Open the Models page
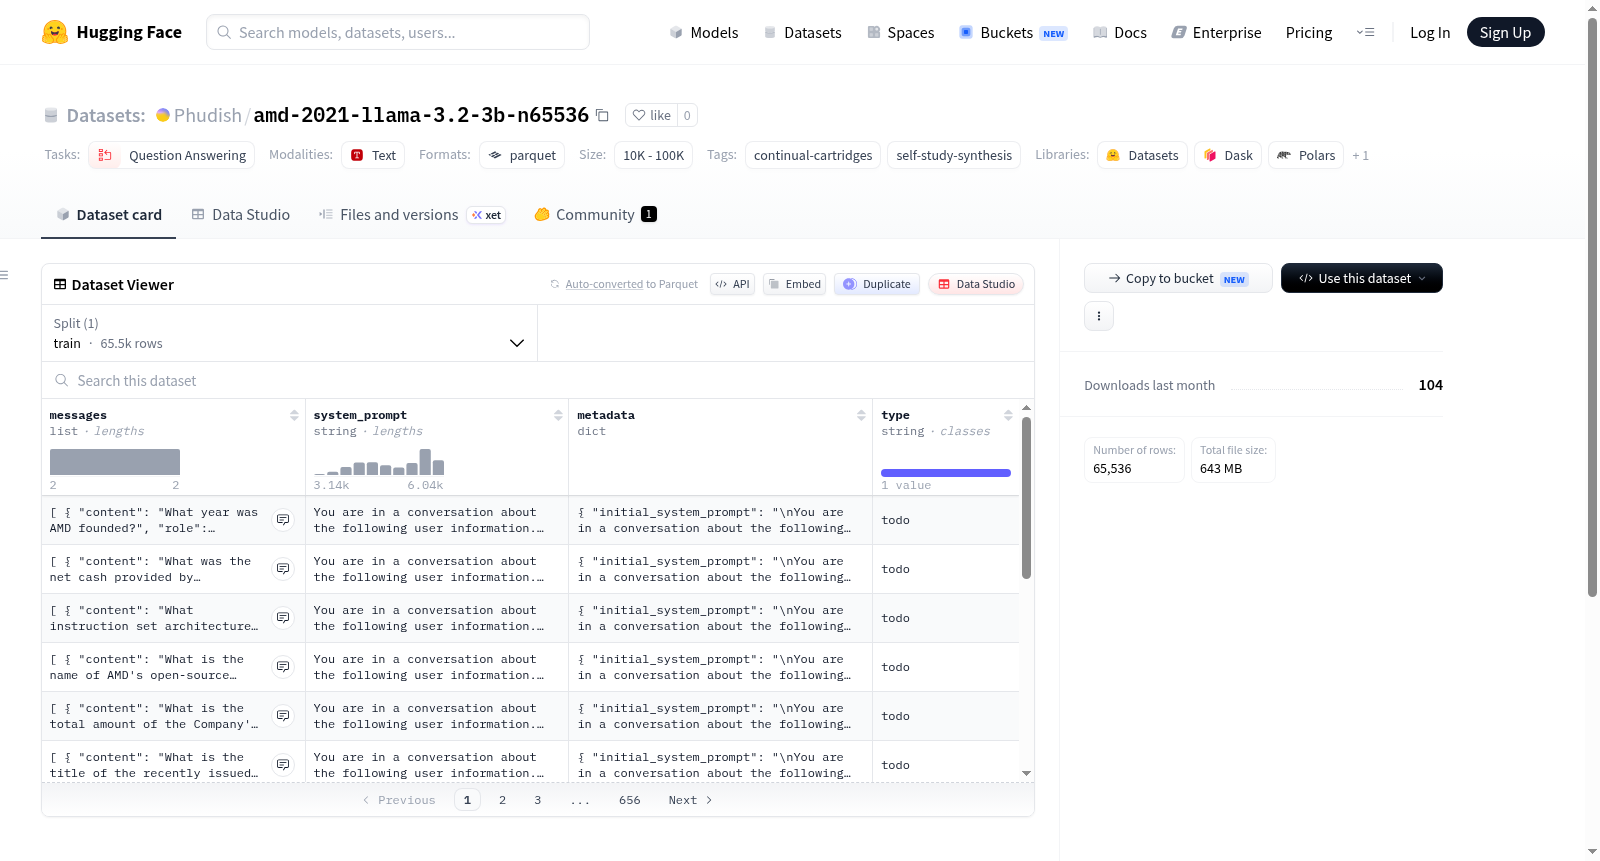The image size is (1600, 861). 704,32
